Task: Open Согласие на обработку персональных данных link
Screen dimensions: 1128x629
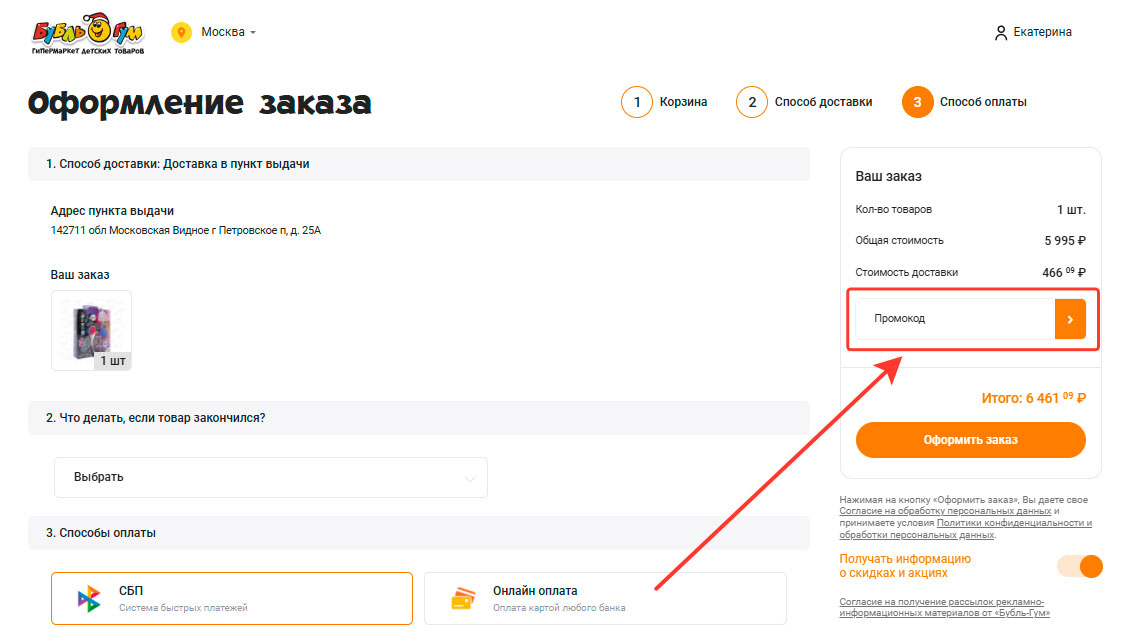Action: pos(945,511)
